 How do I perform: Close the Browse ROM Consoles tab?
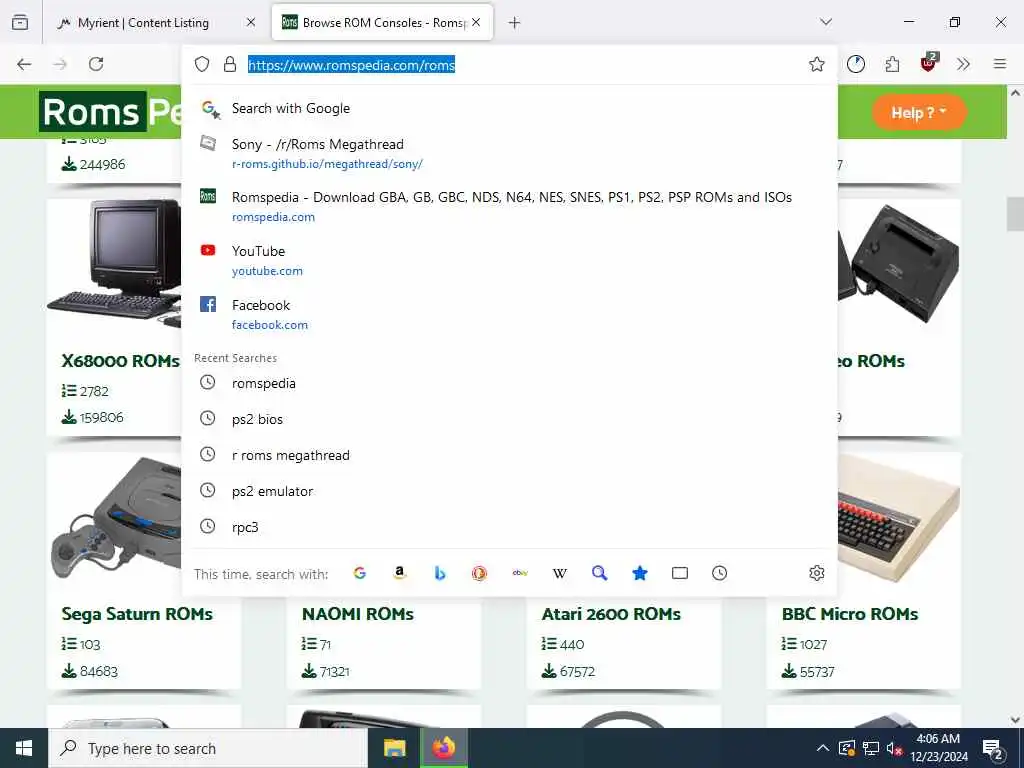[x=476, y=23]
